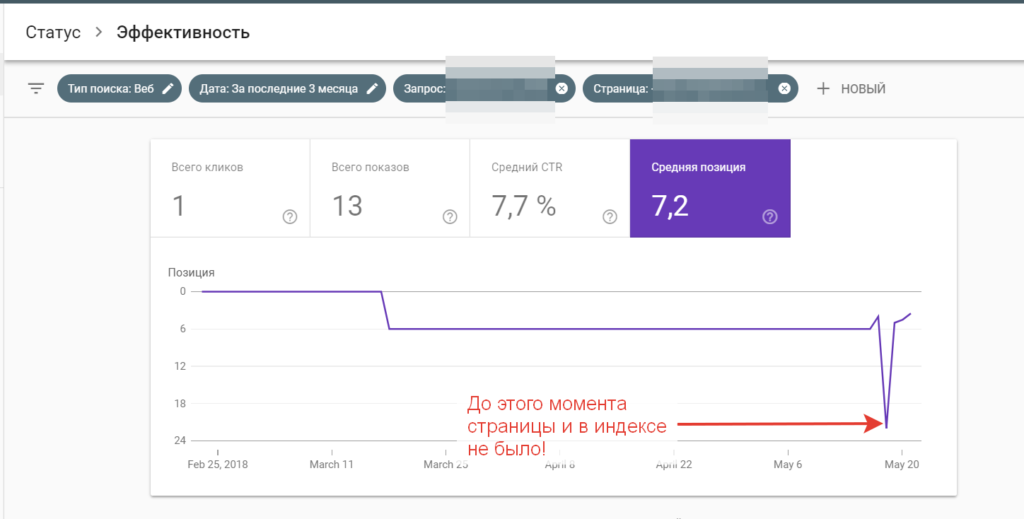
Task: Select 'Эффективность' breadcrumb title
Action: pos(183,32)
